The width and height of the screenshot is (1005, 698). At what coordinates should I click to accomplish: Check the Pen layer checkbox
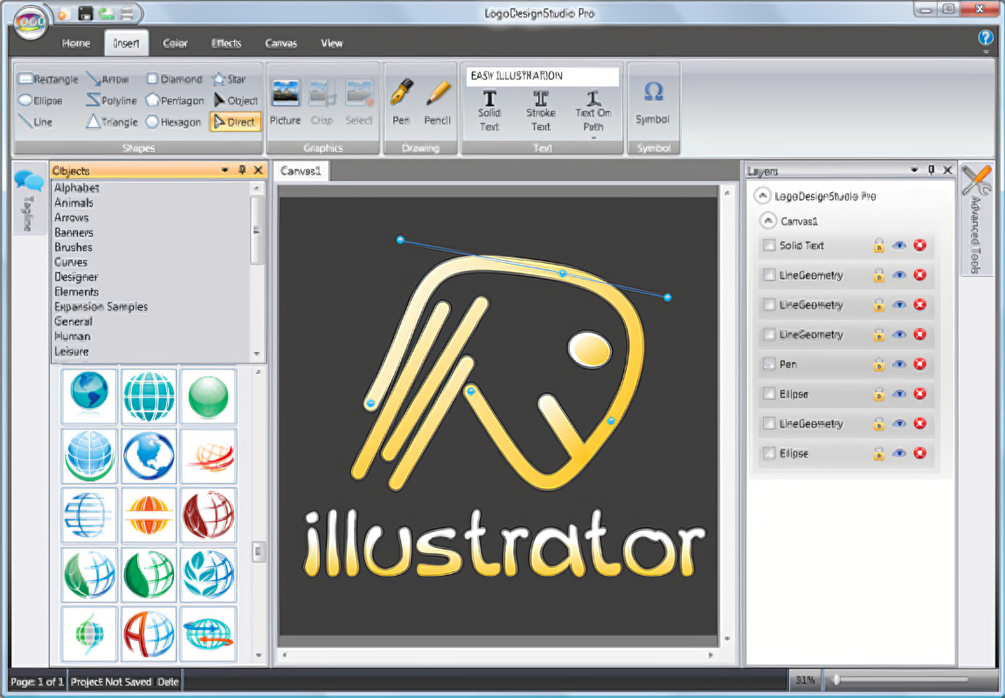[x=769, y=364]
